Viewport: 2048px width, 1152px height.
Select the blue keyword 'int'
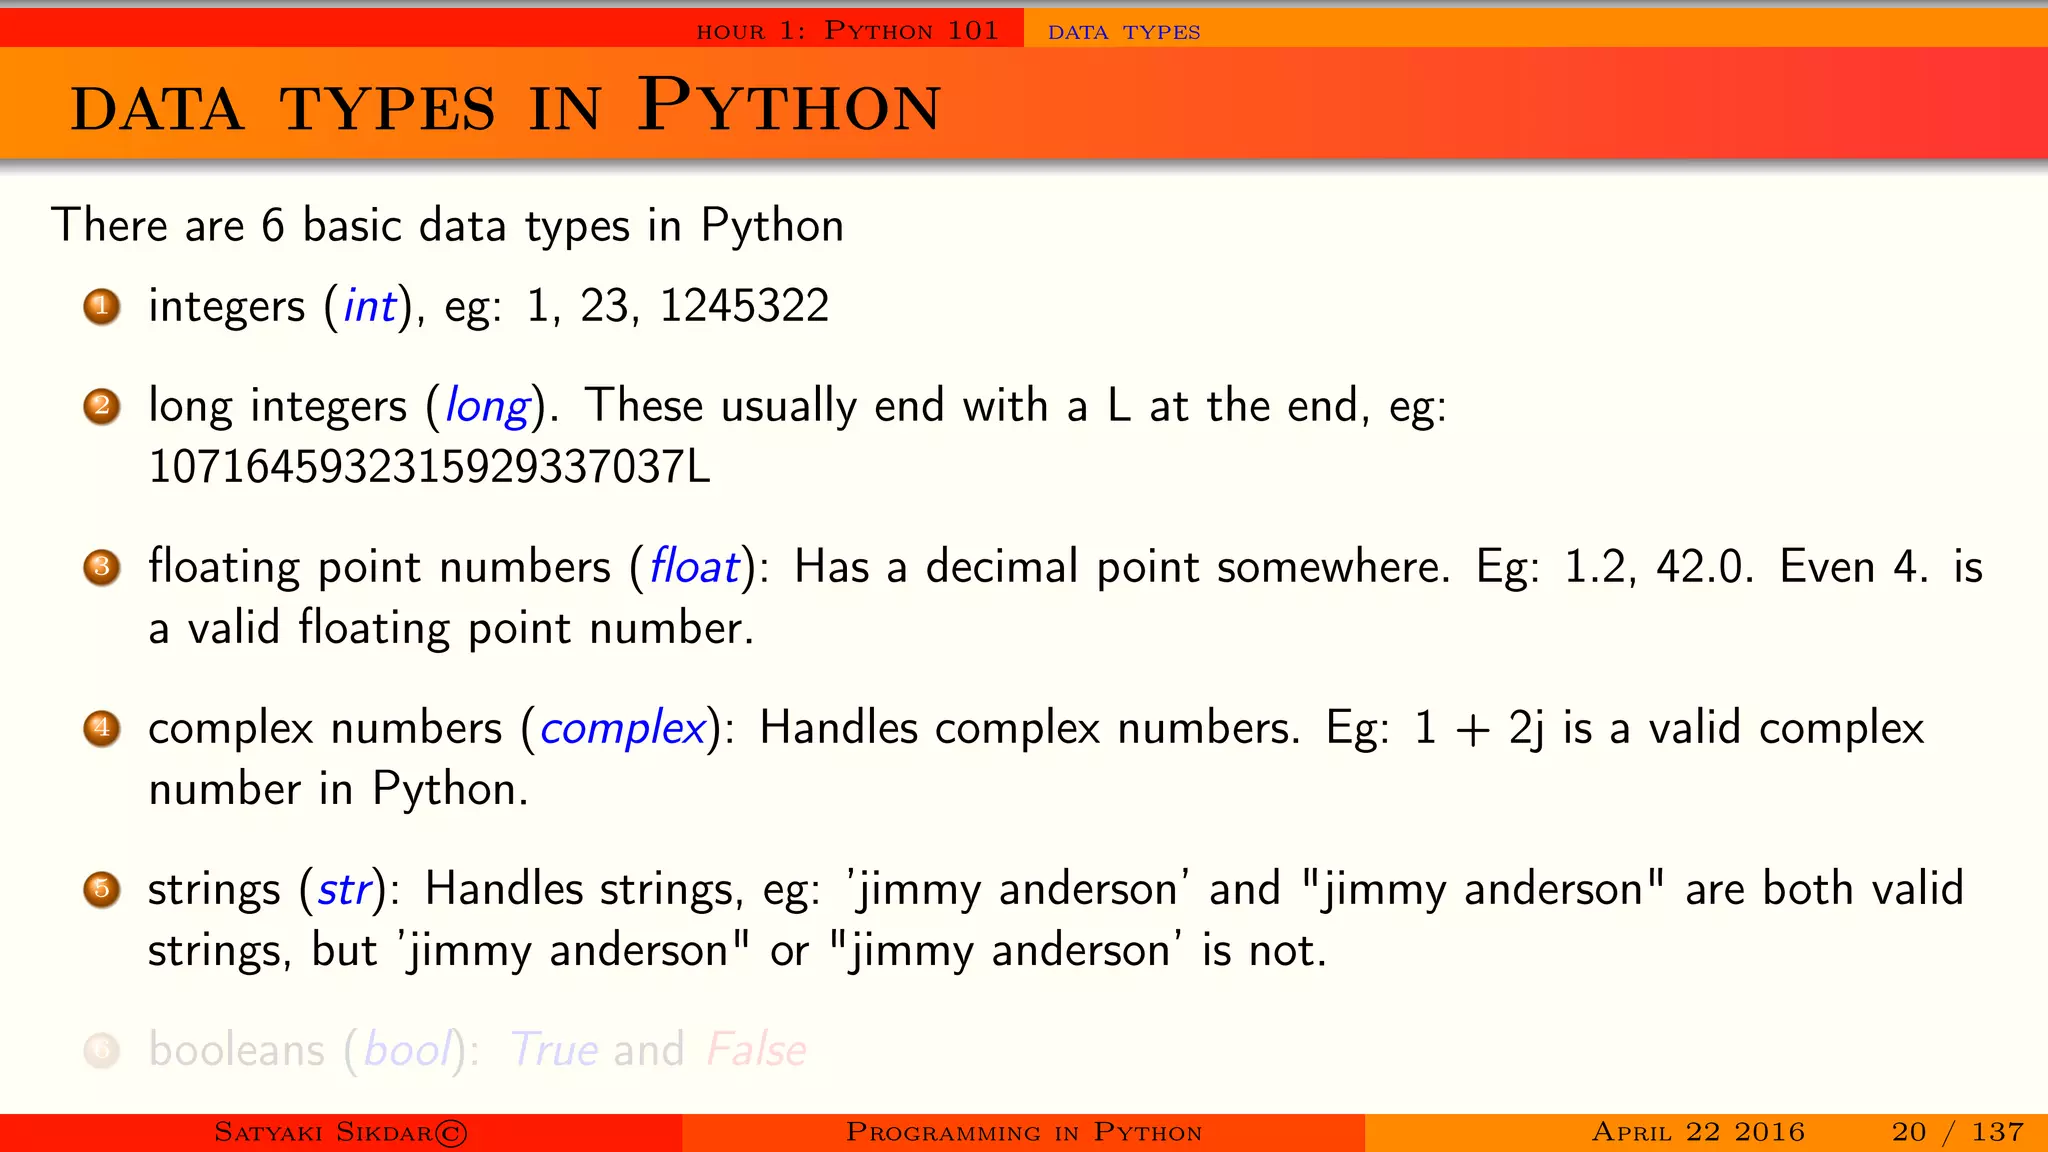pos(370,306)
